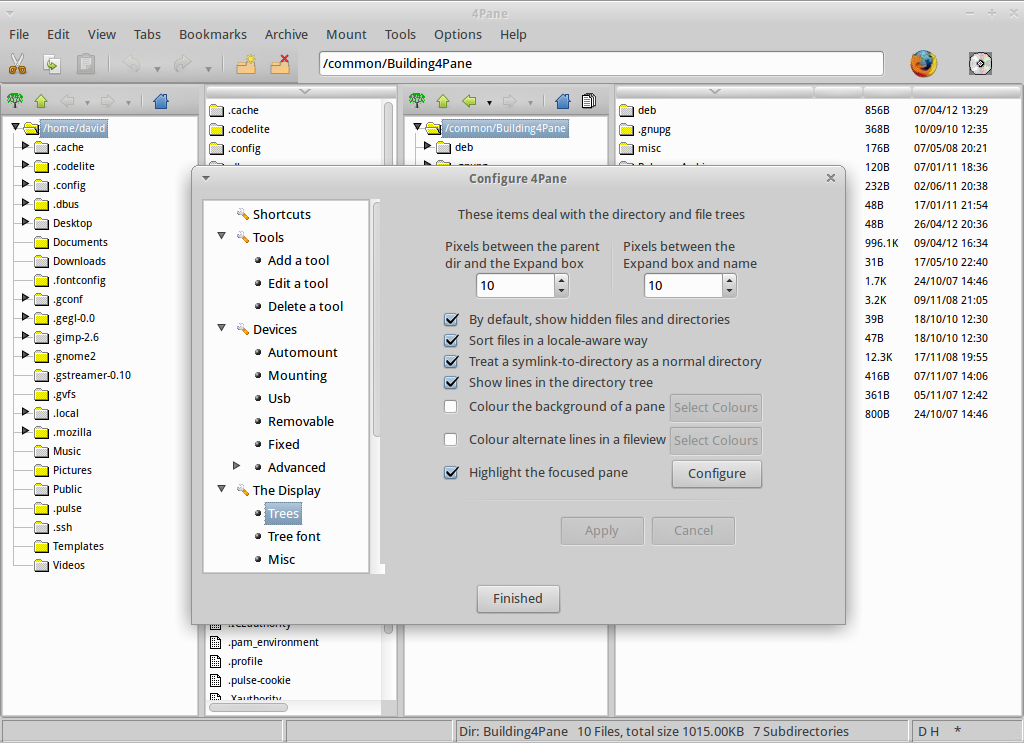This screenshot has width=1024, height=743.
Task: Toggle 'Sort files in a locale-aware way'
Action: point(451,340)
